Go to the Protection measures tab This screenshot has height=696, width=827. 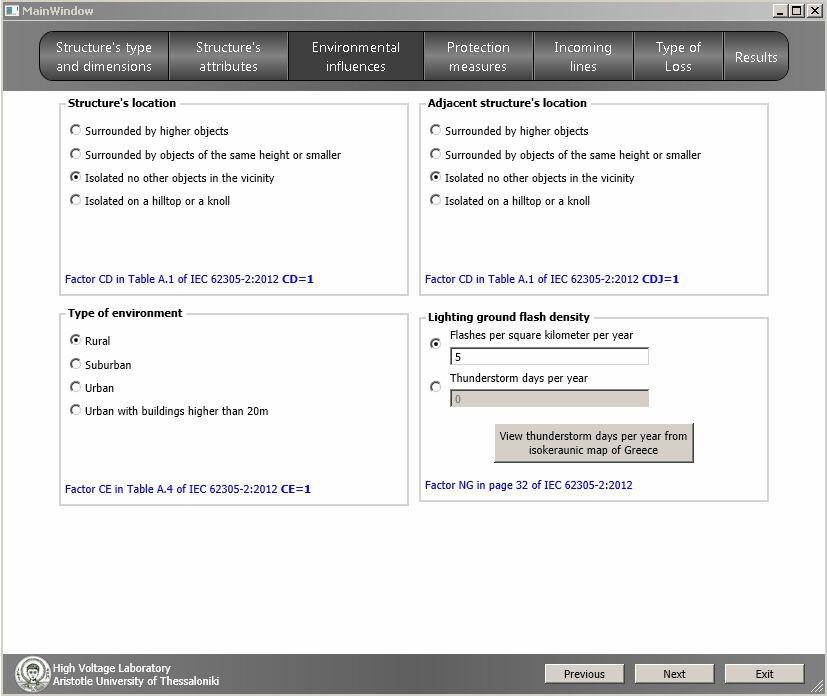click(478, 56)
